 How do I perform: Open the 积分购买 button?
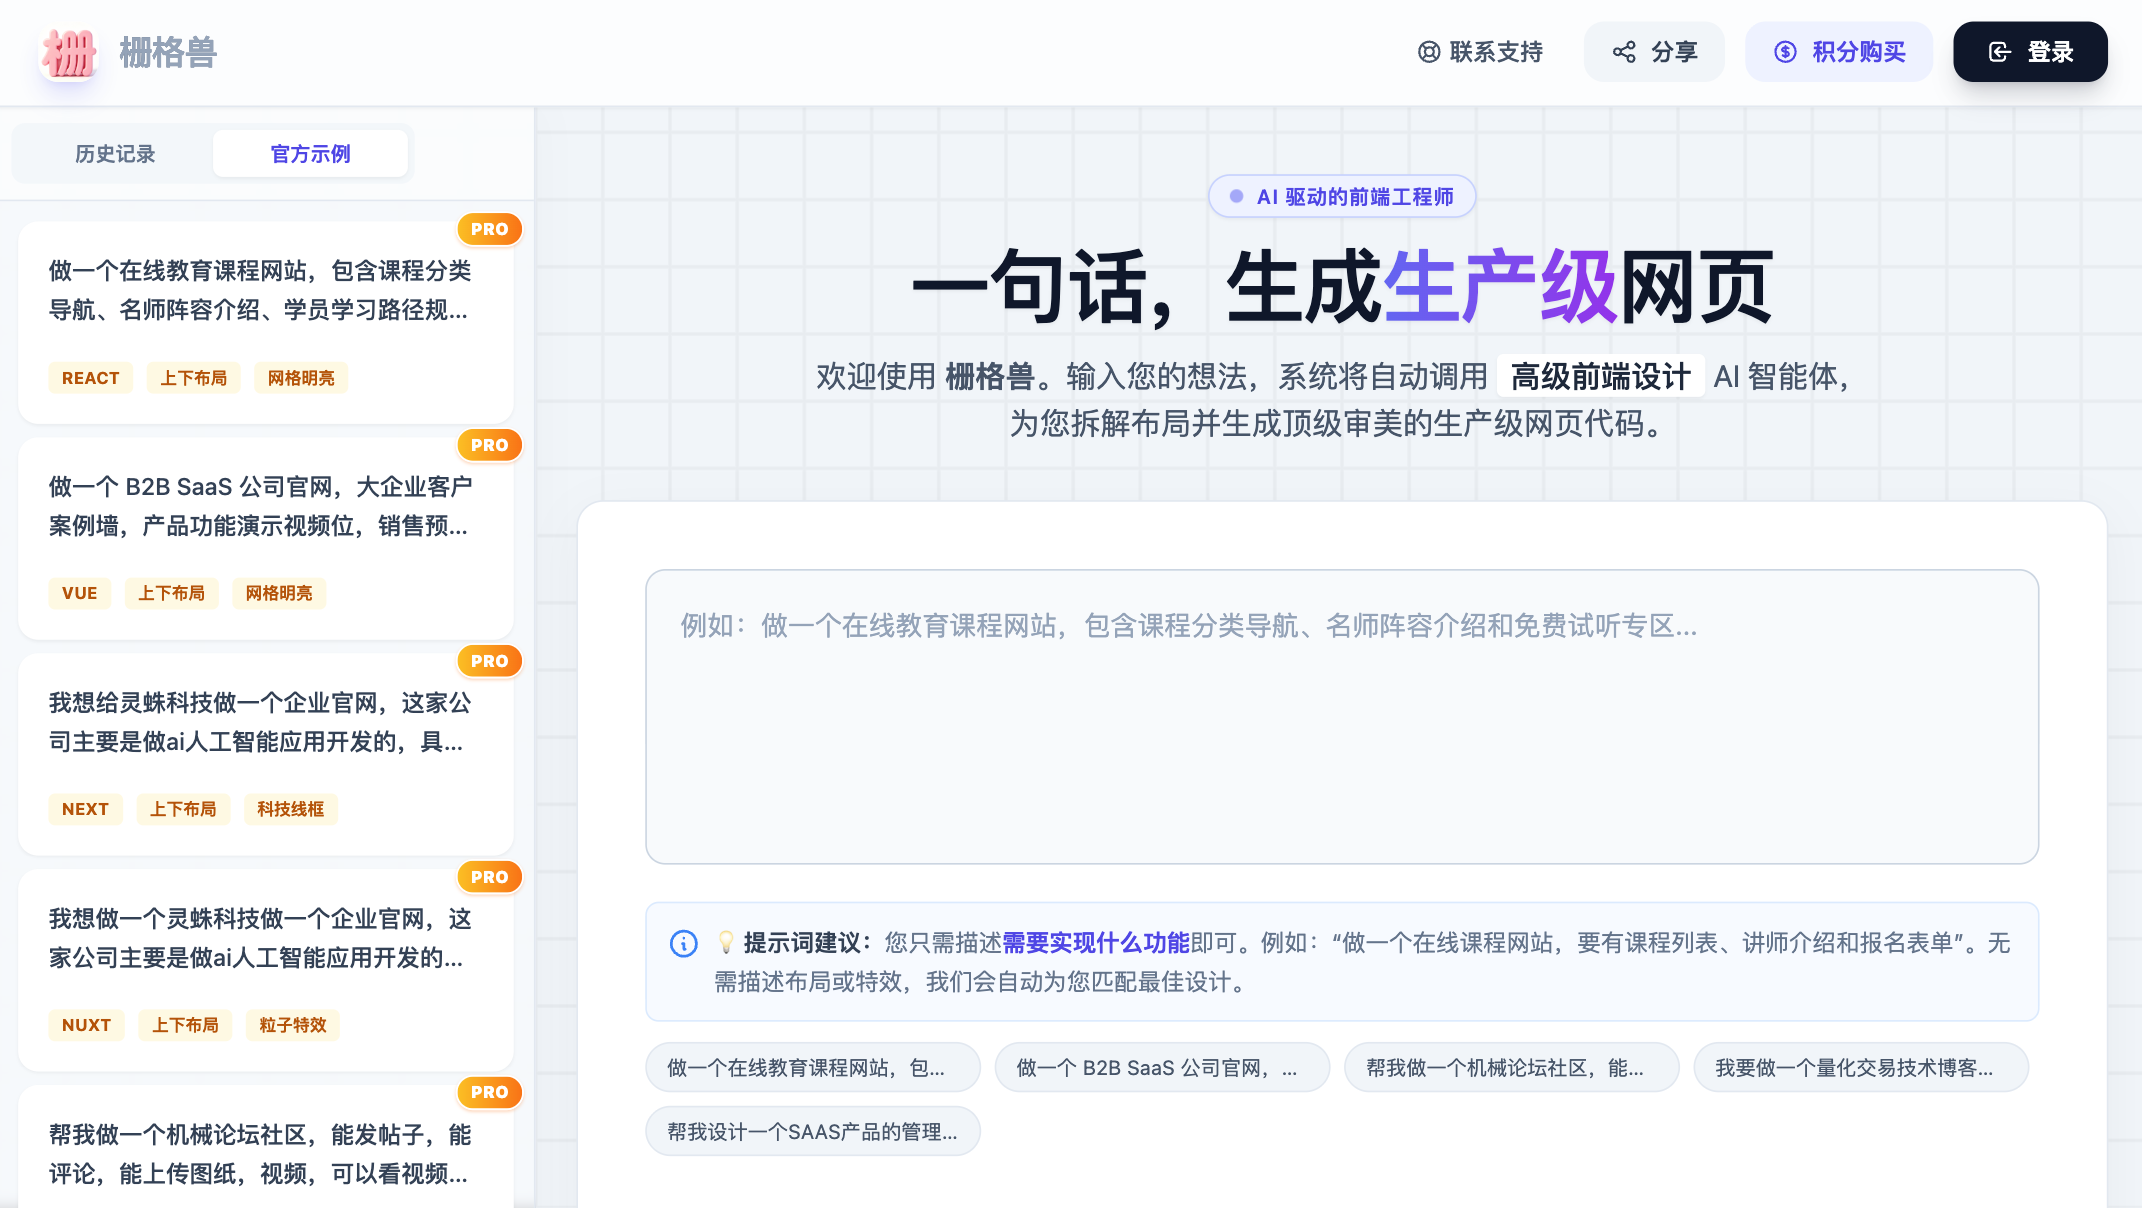[x=1839, y=52]
